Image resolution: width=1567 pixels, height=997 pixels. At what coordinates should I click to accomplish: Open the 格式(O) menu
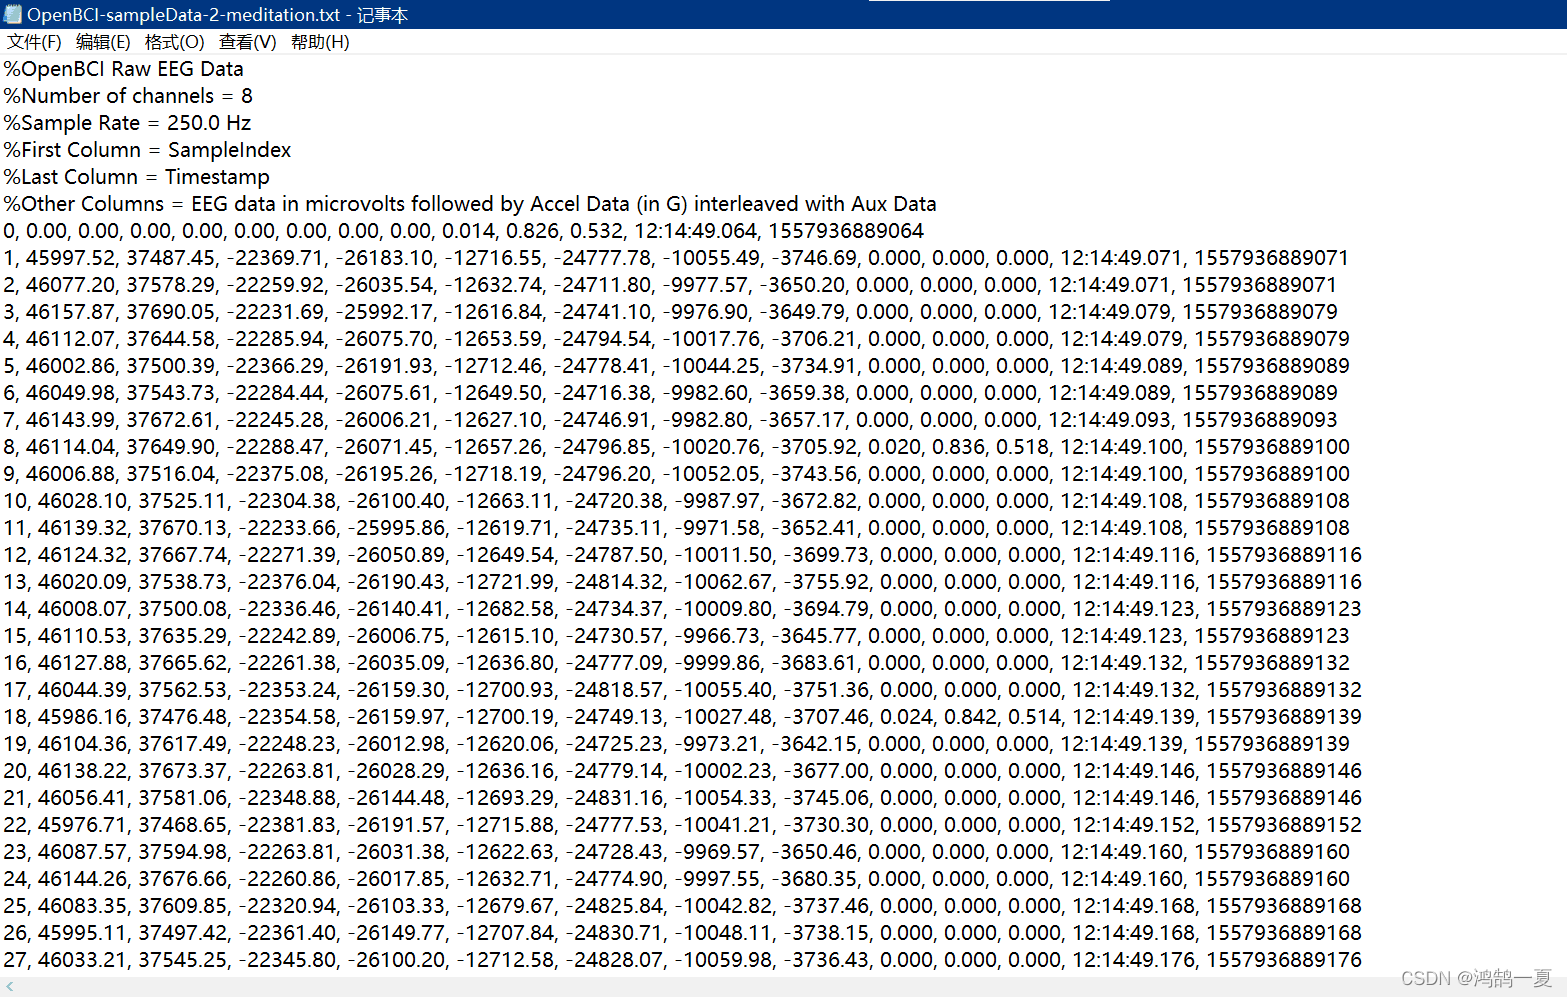174,42
